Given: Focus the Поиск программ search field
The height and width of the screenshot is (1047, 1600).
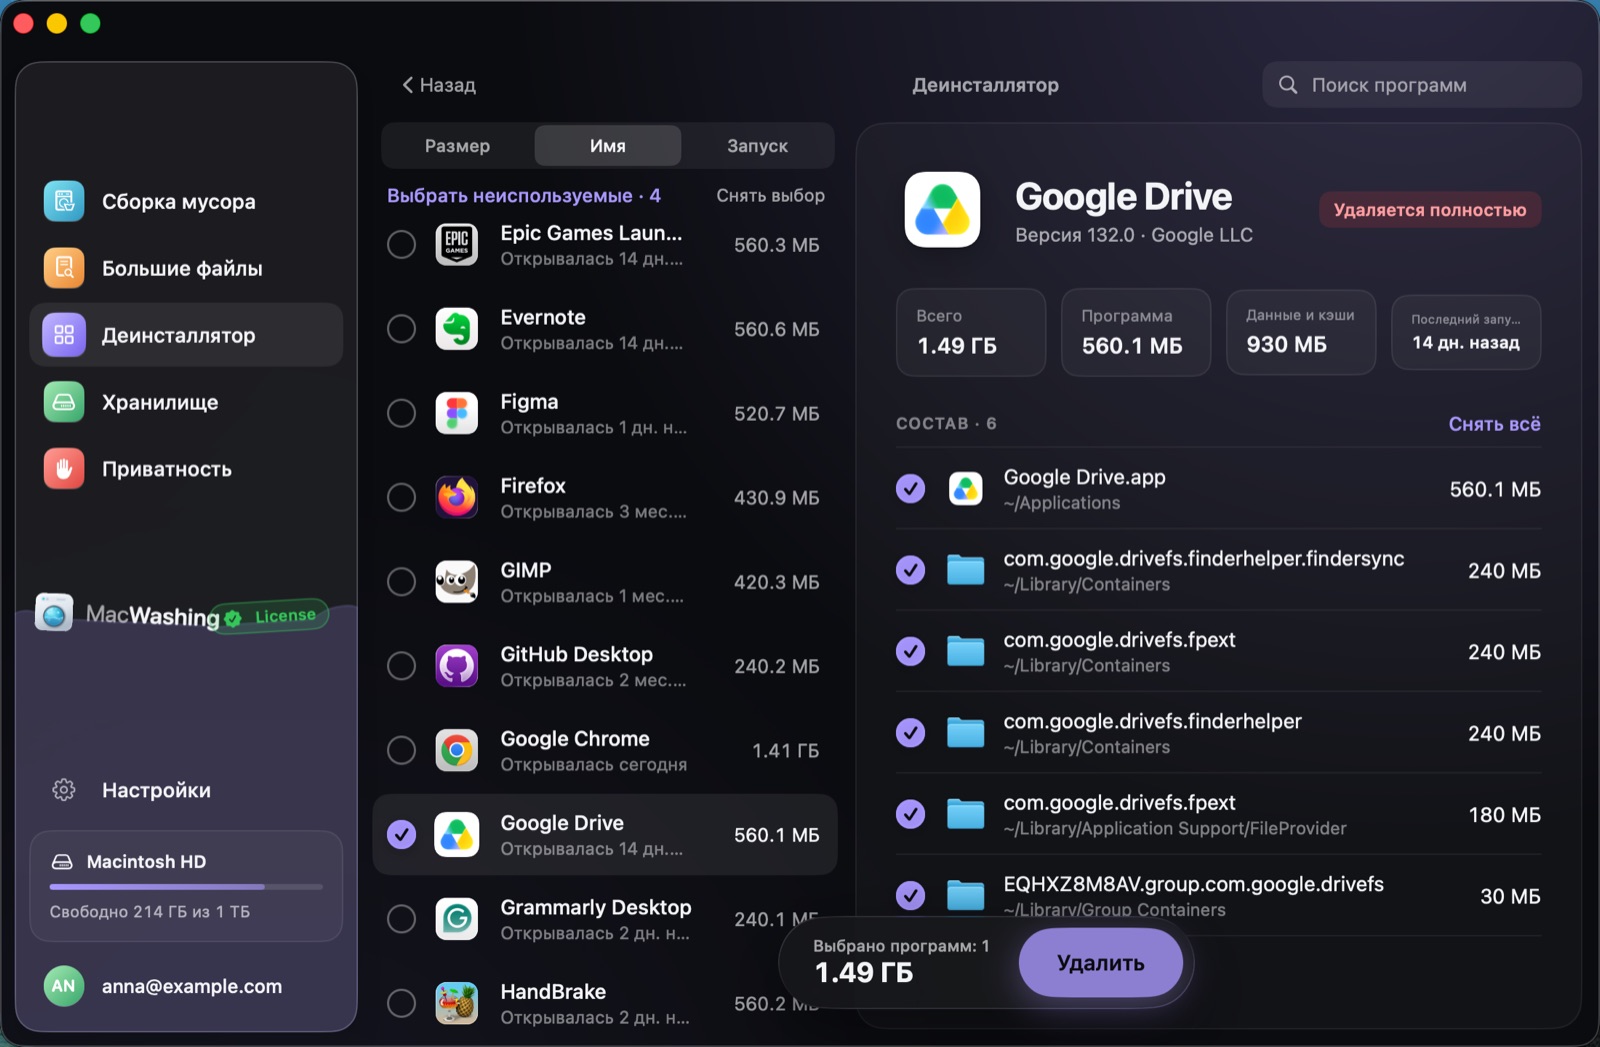Looking at the screenshot, I should coord(1422,85).
